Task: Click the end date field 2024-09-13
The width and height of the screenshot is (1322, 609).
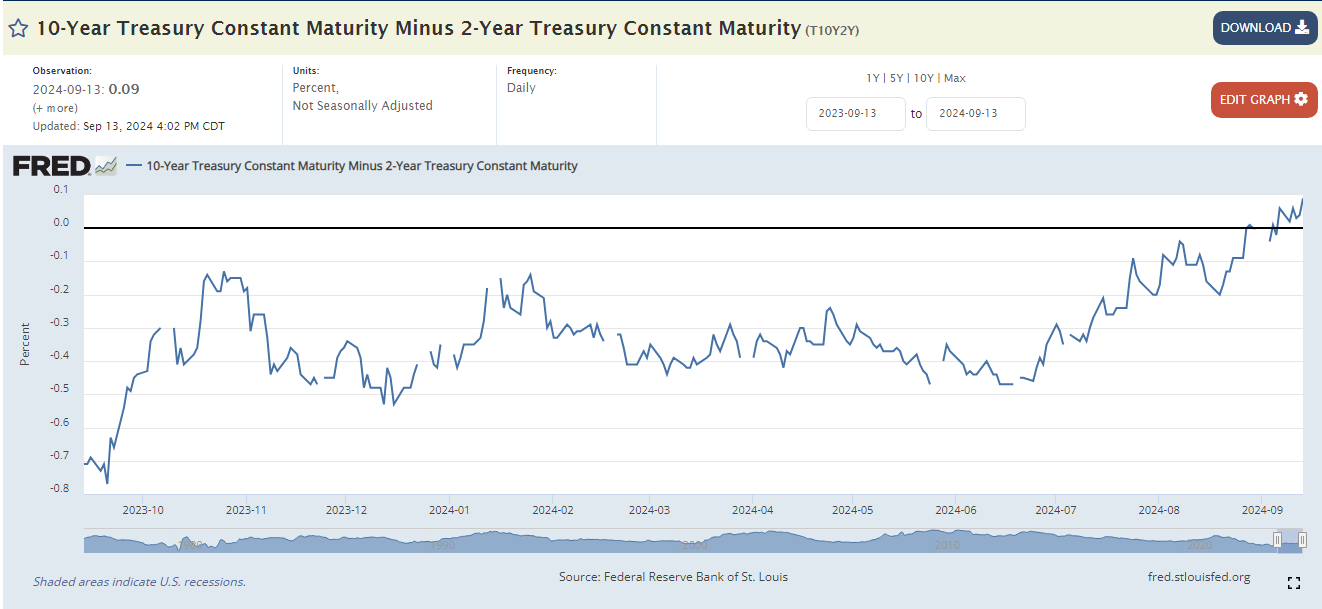Action: click(975, 113)
